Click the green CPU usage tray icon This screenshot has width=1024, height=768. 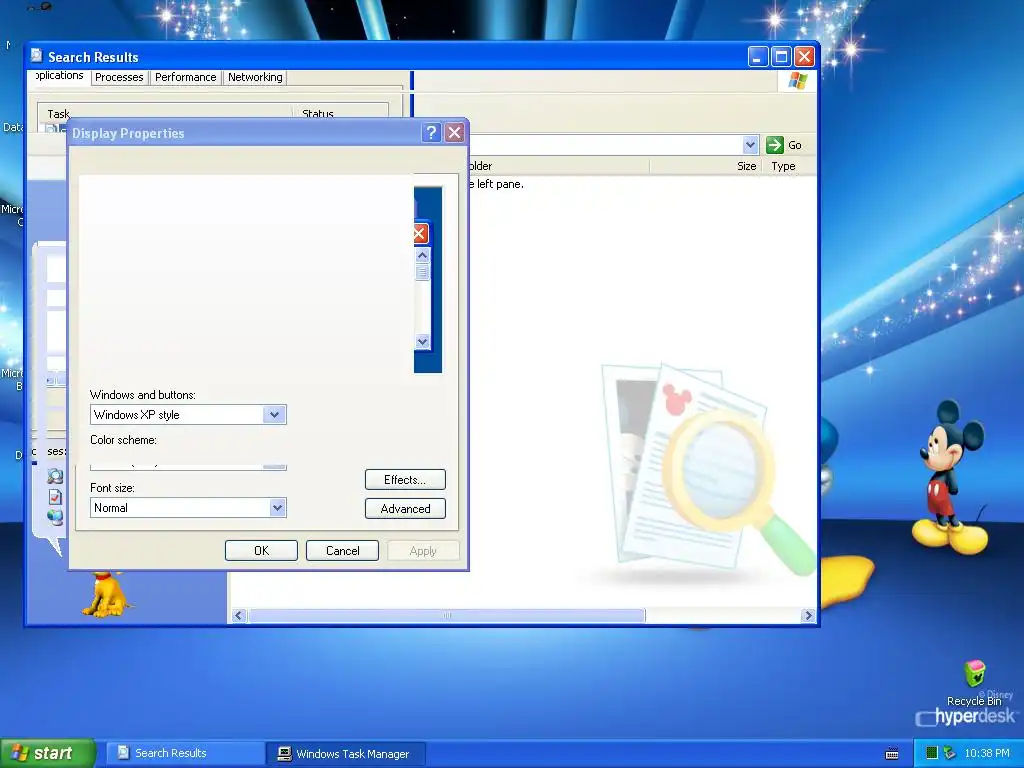coord(932,753)
